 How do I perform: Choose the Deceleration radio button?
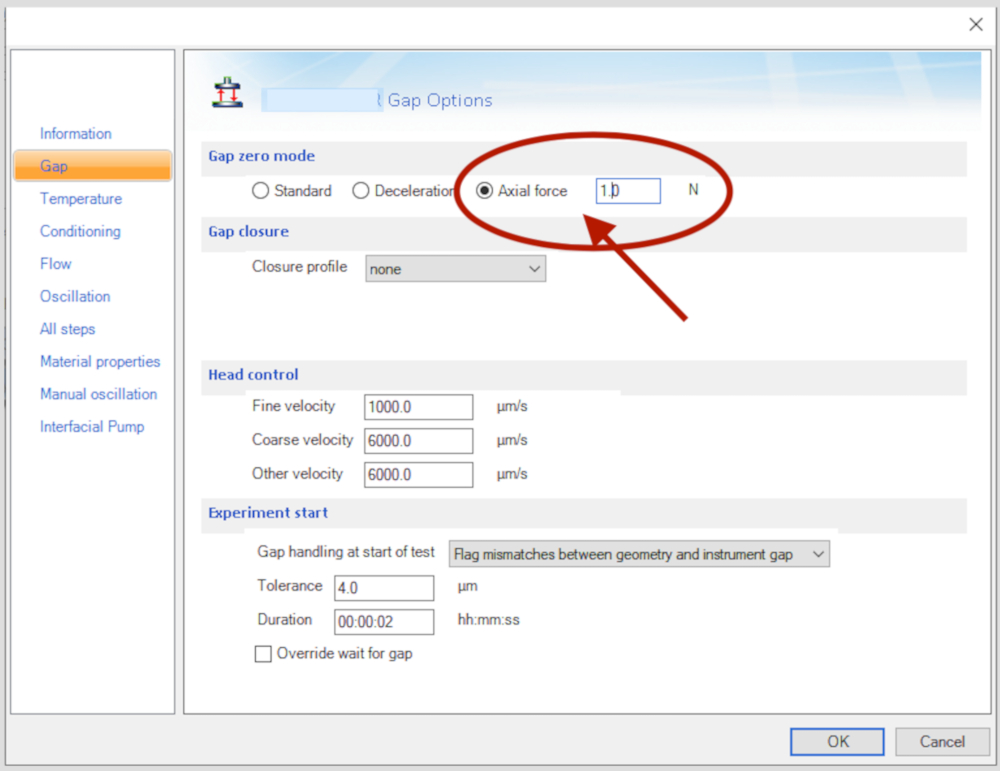[x=361, y=191]
